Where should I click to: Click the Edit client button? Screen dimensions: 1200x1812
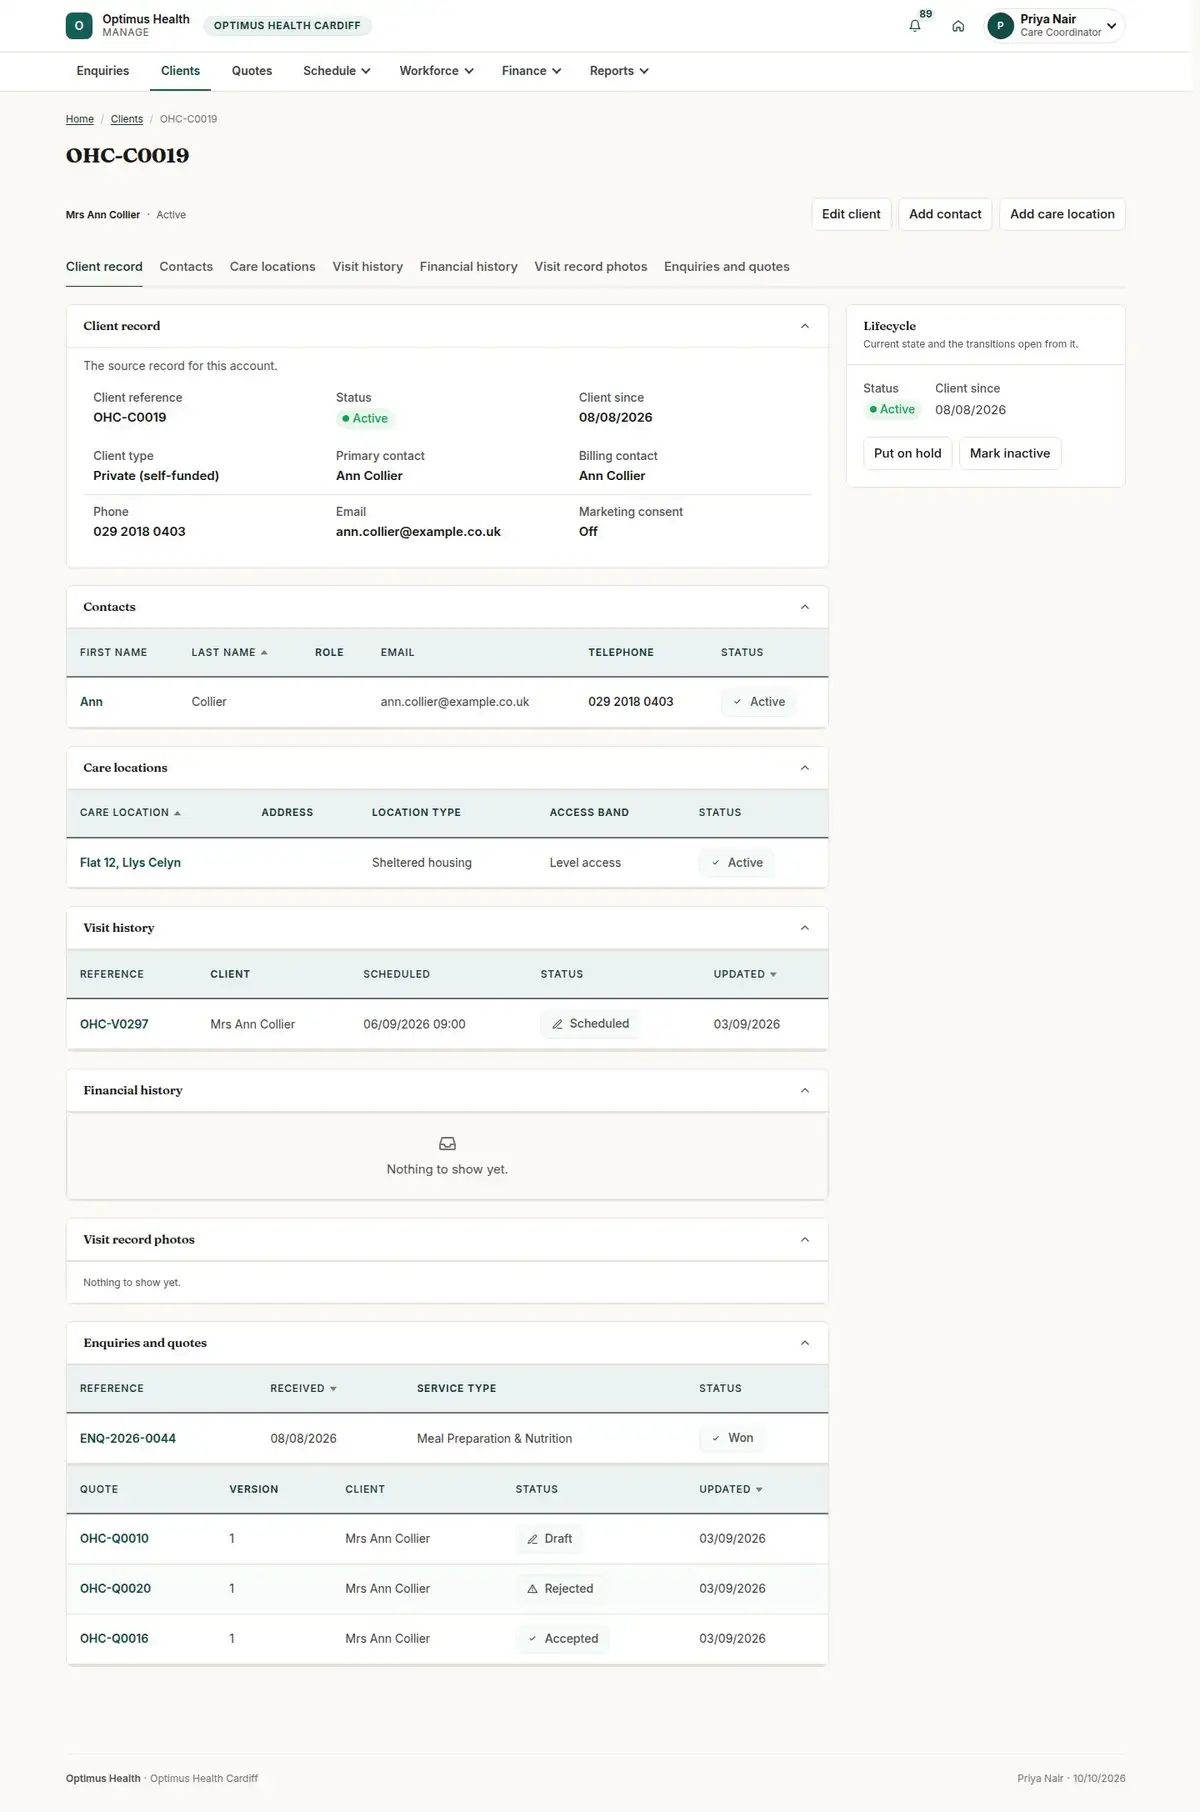click(851, 214)
